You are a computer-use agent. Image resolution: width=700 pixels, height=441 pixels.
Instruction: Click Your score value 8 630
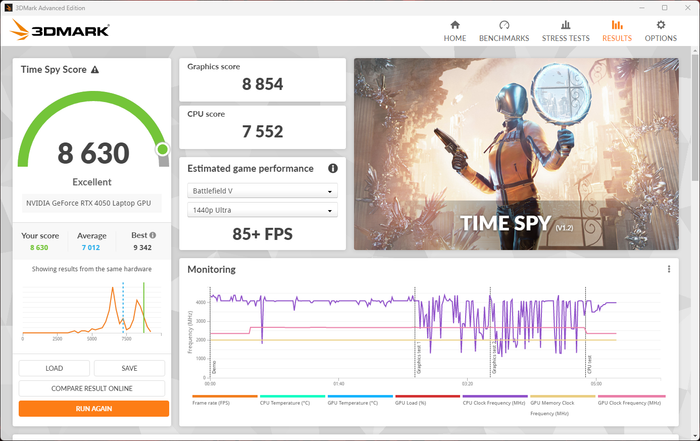point(39,247)
